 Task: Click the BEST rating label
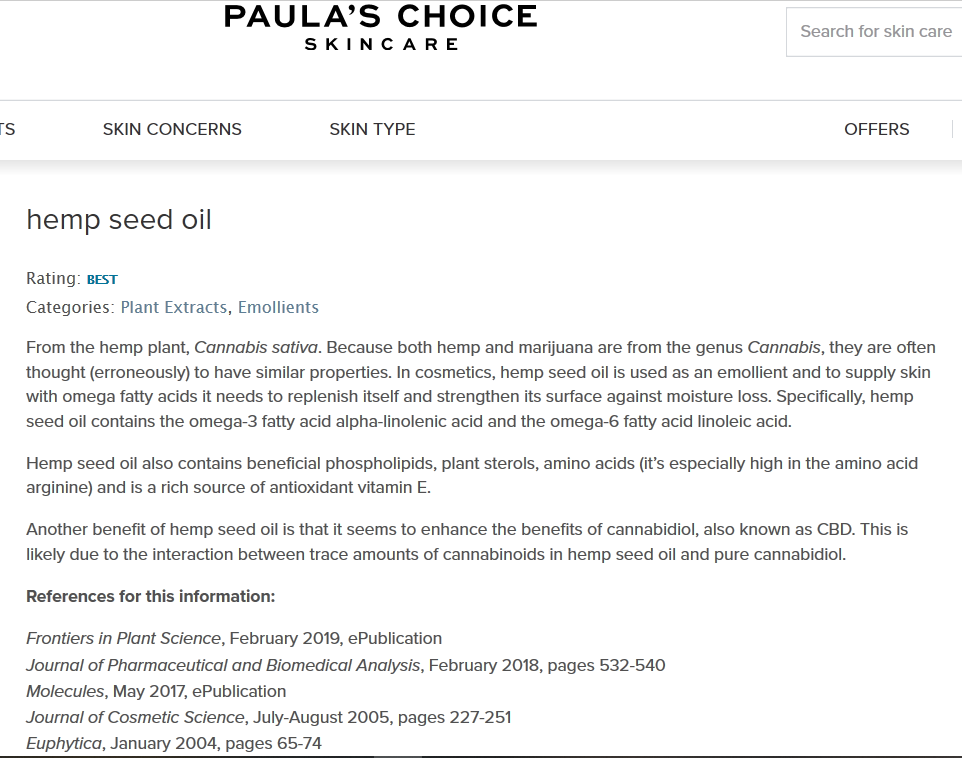point(102,280)
